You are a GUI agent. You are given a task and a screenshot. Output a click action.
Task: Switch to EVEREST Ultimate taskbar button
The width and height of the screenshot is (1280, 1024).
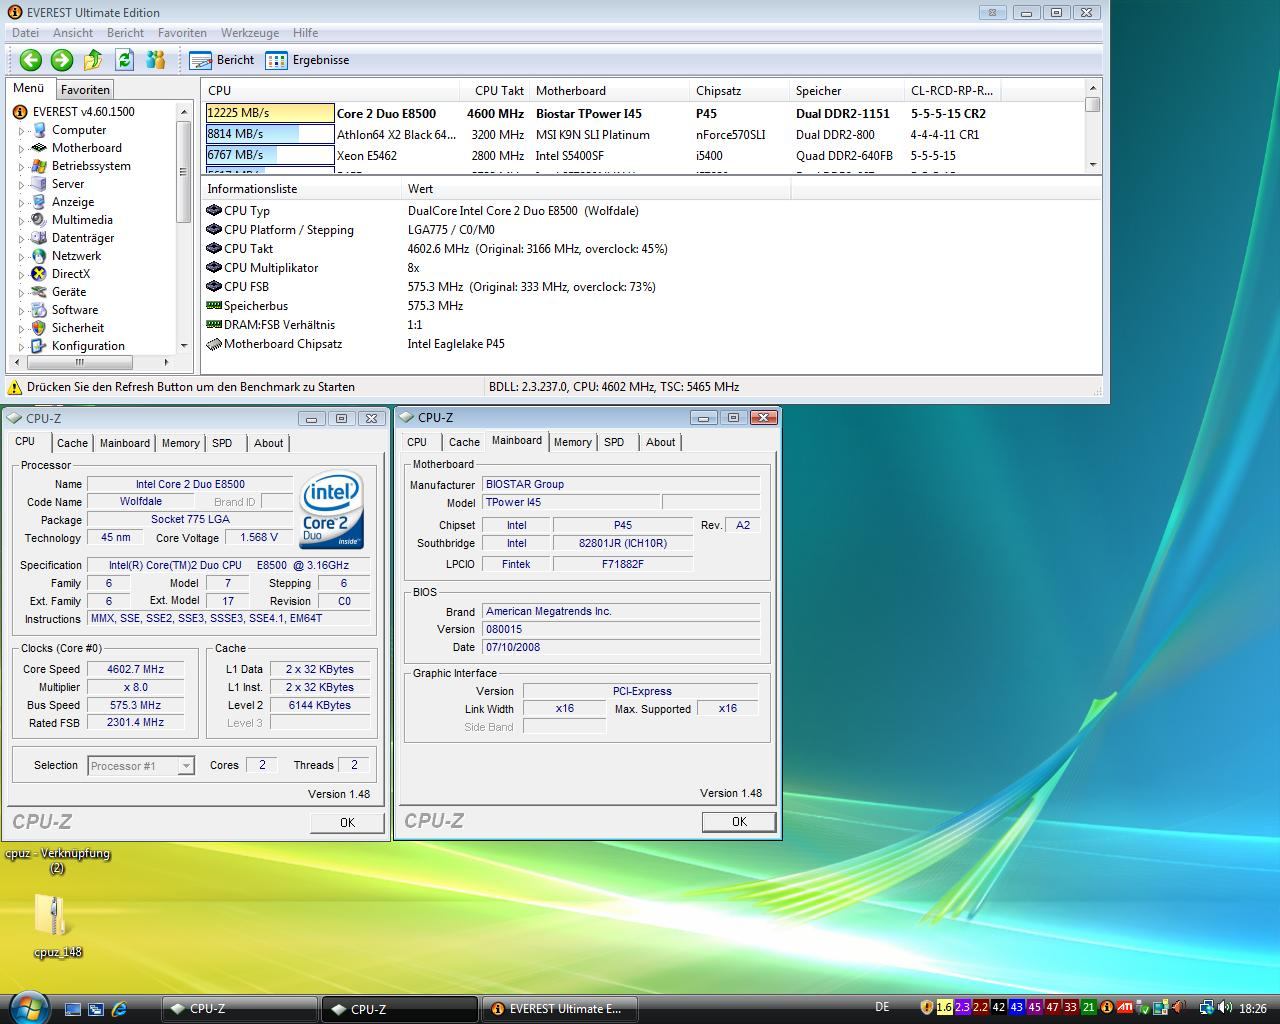click(561, 1009)
